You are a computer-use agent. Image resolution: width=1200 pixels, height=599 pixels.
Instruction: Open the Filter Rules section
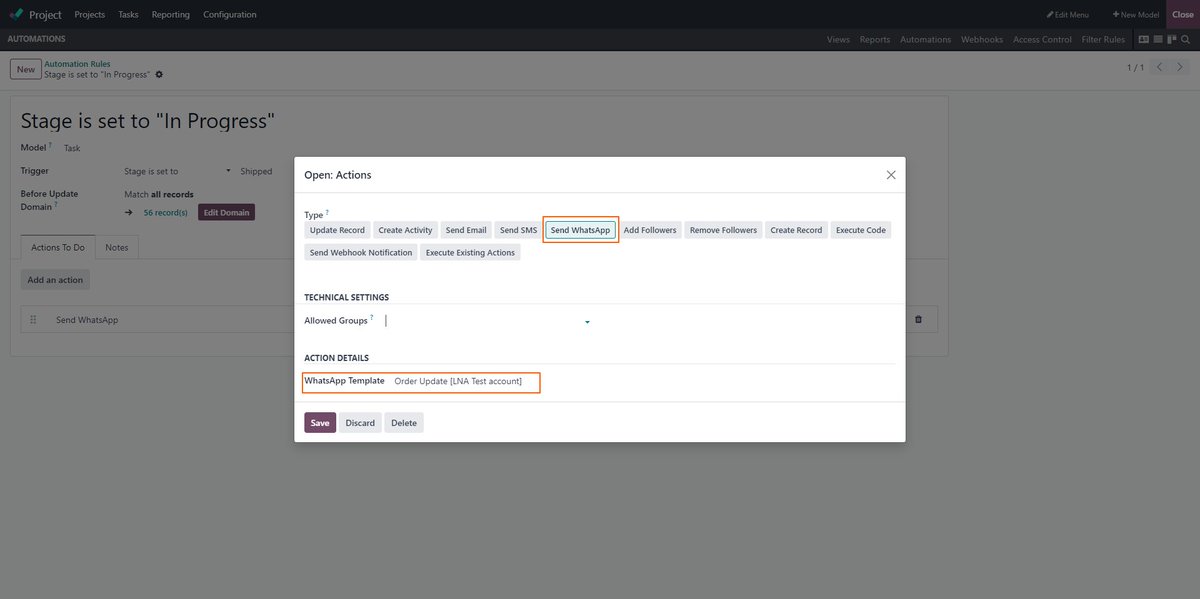(1103, 40)
